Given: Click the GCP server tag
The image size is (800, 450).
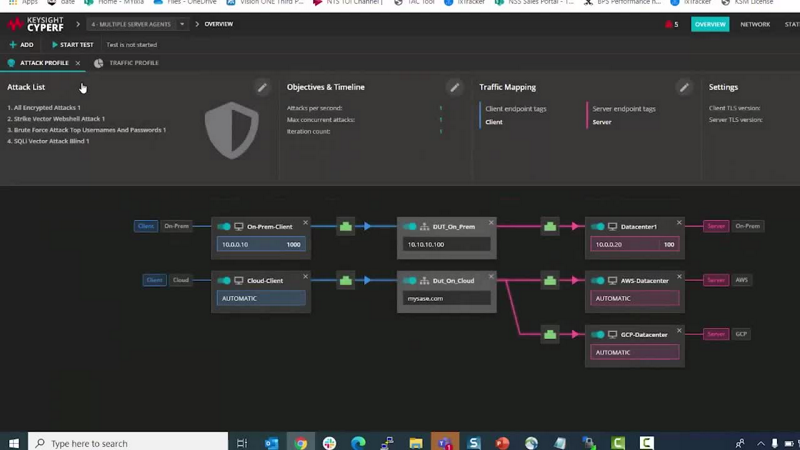Looking at the screenshot, I should pyautogui.click(x=741, y=334).
